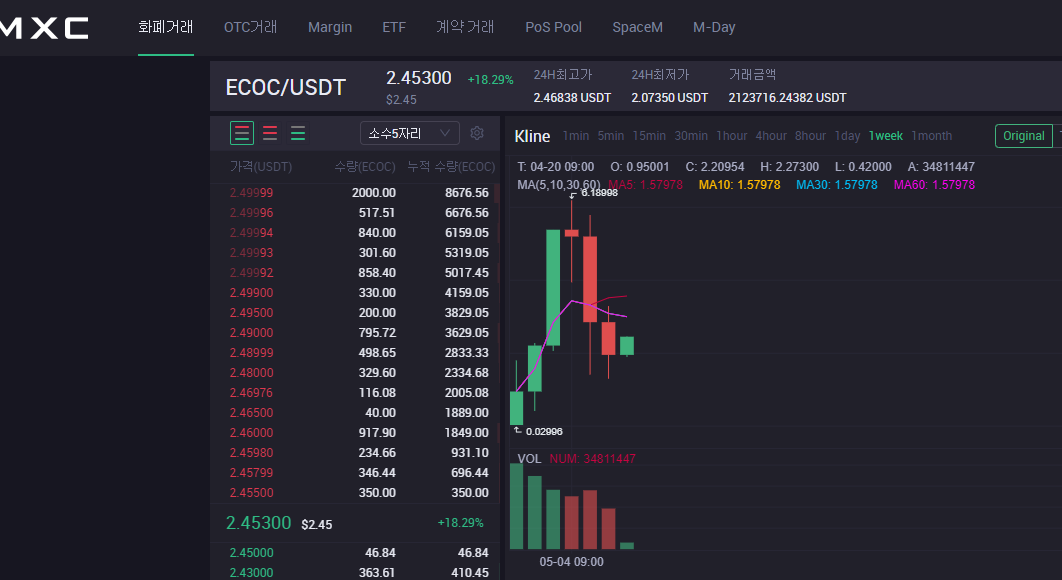Viewport: 1062px width, 580px height.
Task: Click sell order price 2.49500
Action: click(251, 312)
